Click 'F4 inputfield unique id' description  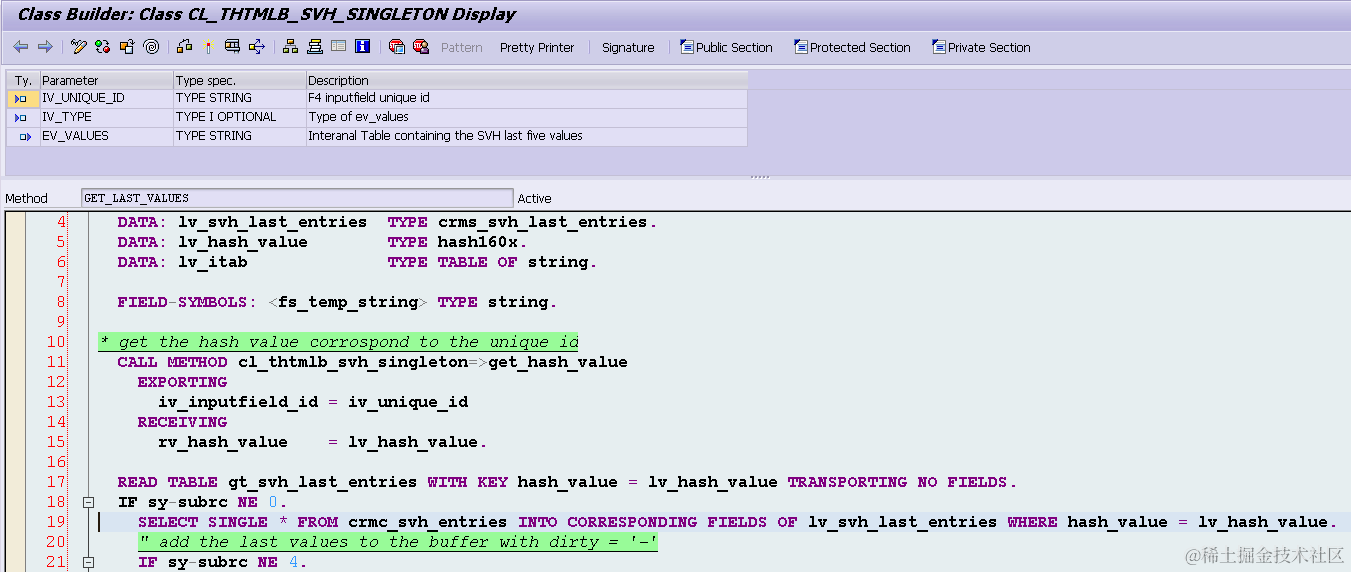click(x=526, y=98)
